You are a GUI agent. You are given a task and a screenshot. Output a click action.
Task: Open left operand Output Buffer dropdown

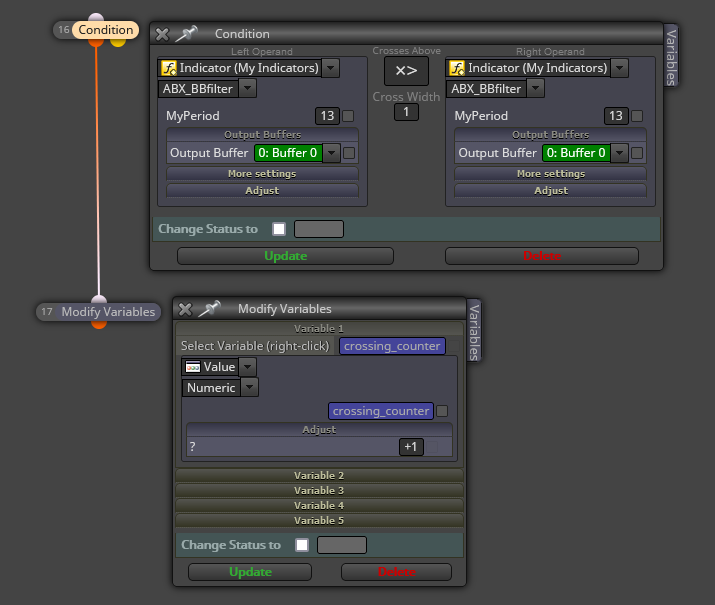coord(332,153)
